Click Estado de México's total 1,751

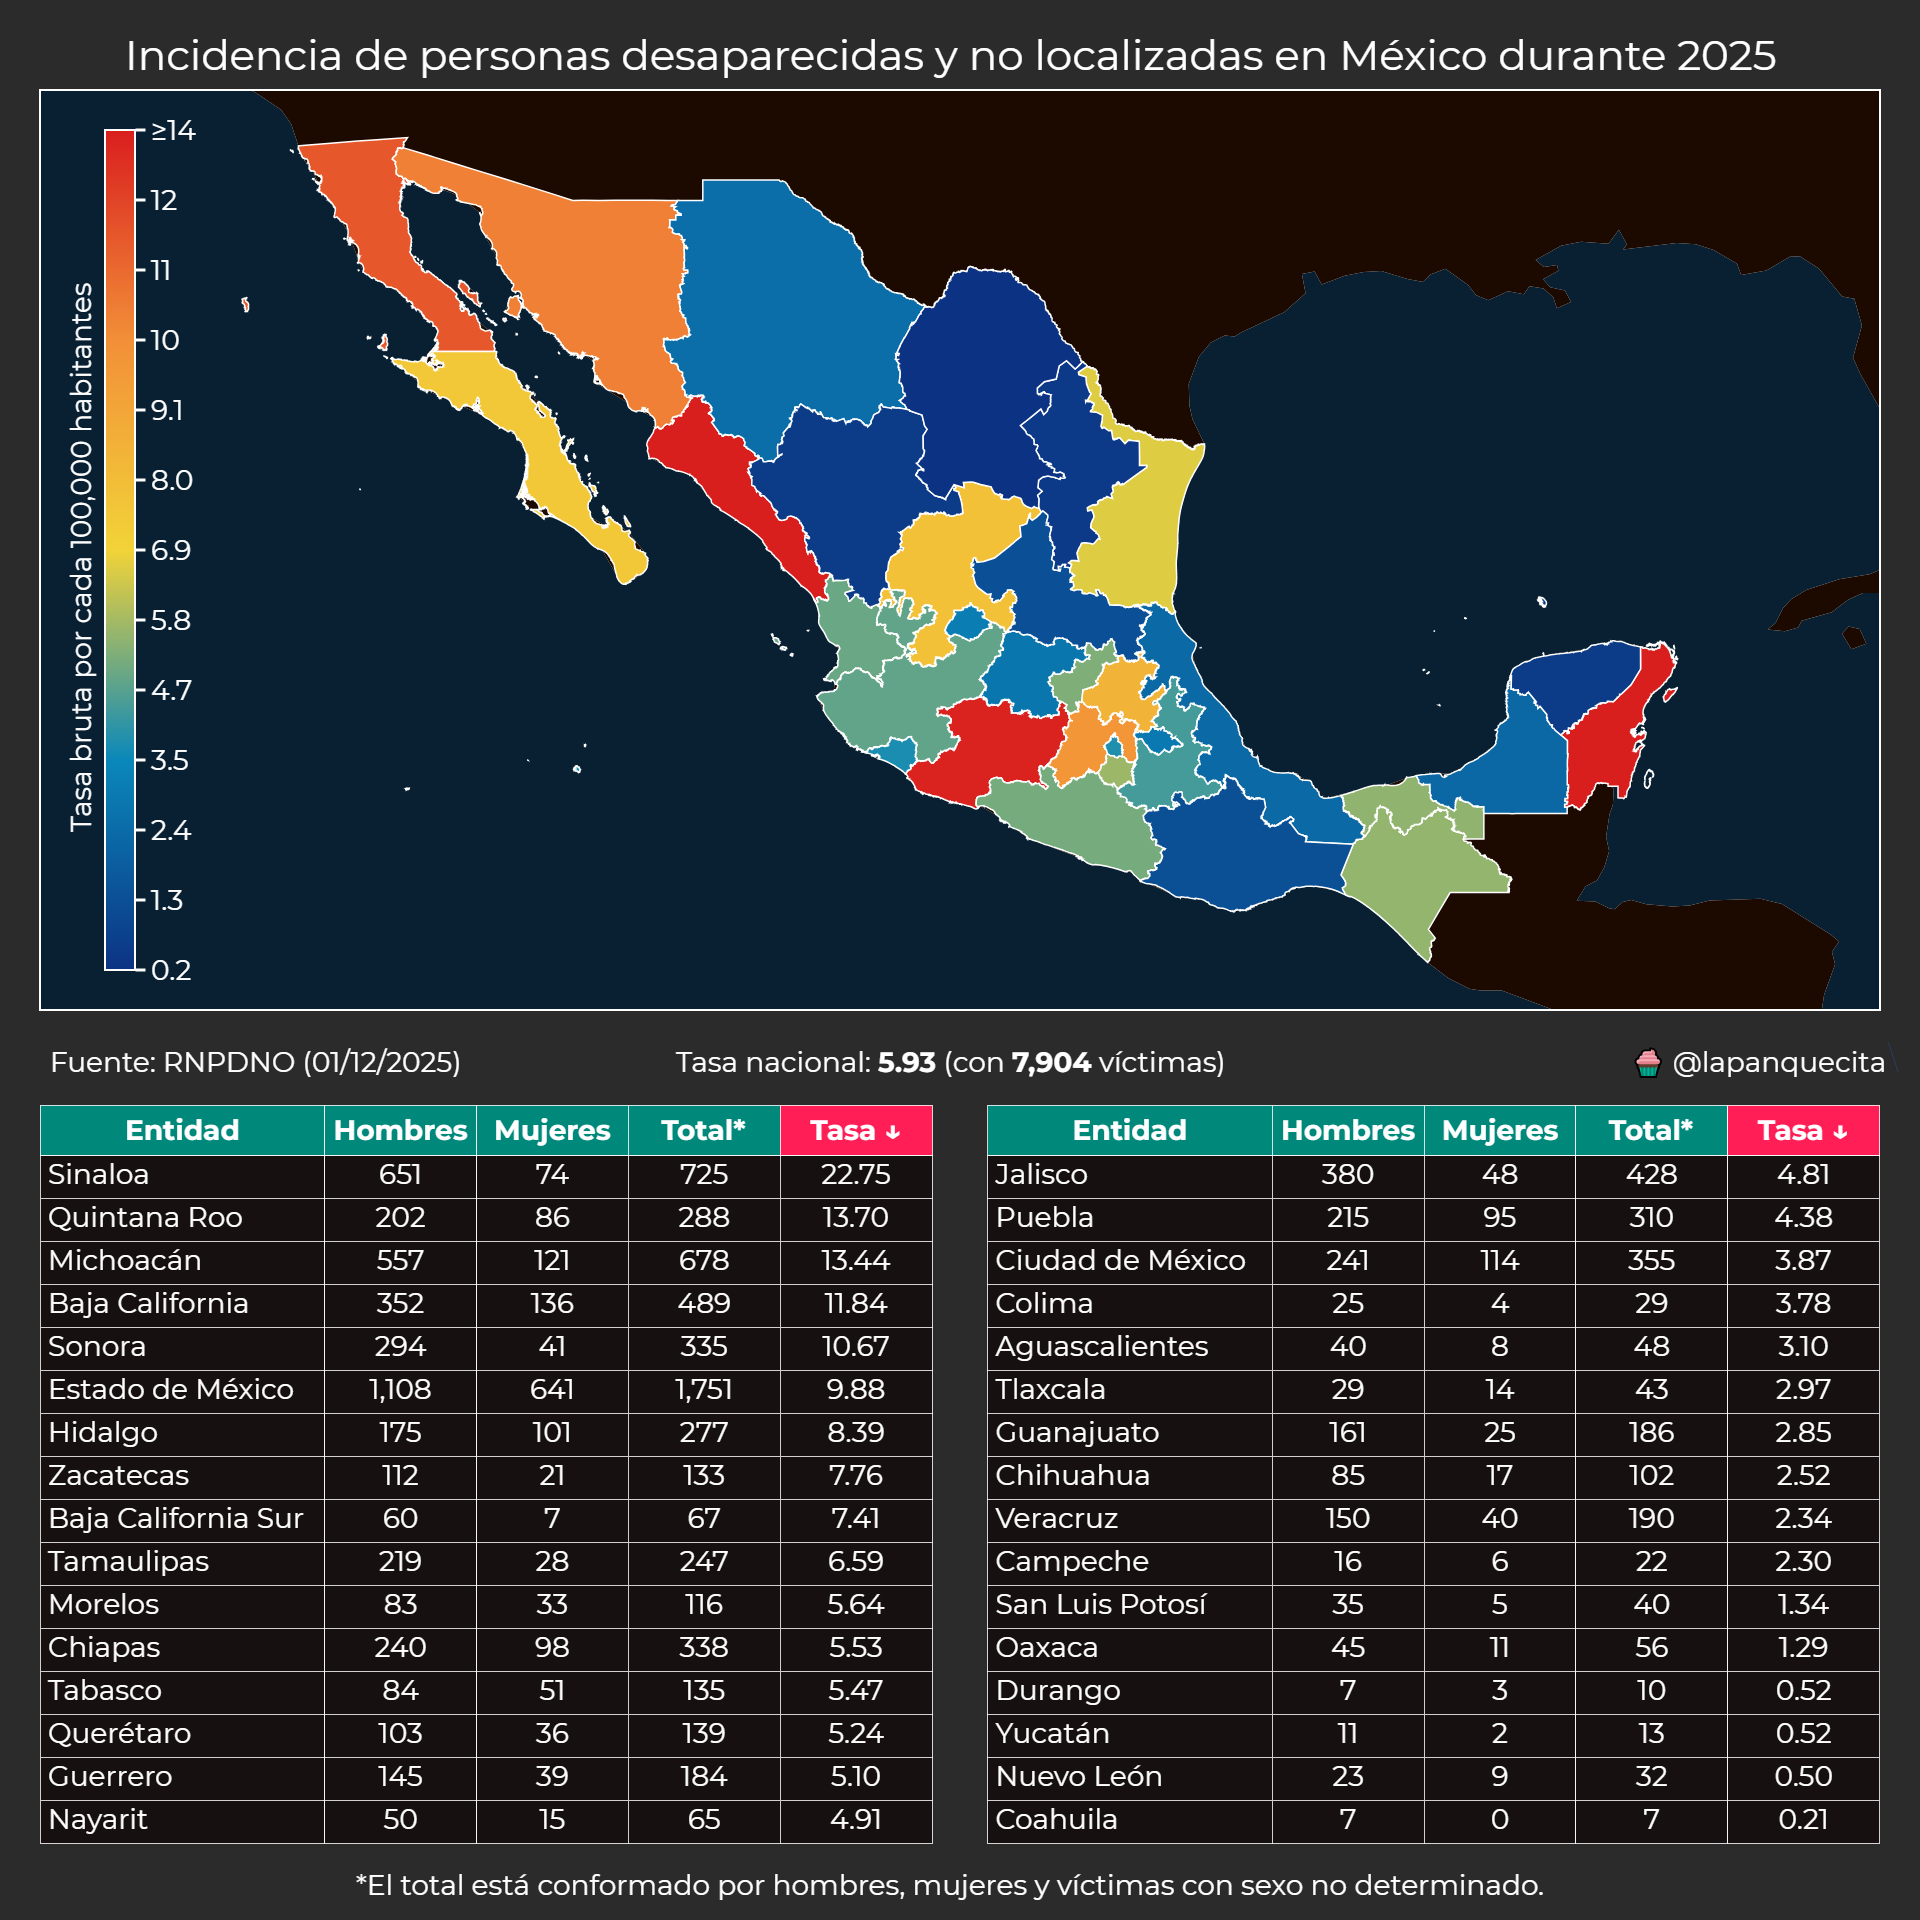(704, 1389)
